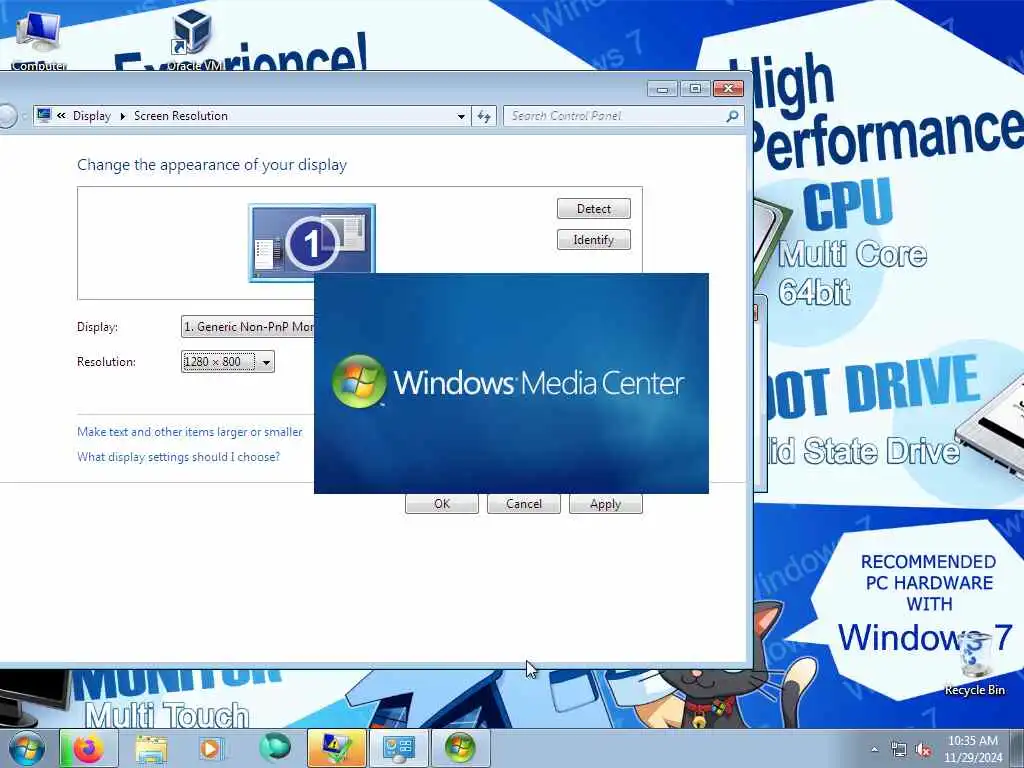Screen dimensions: 1024x768
Task: Open the taskbar clock and date
Action: 972,749
